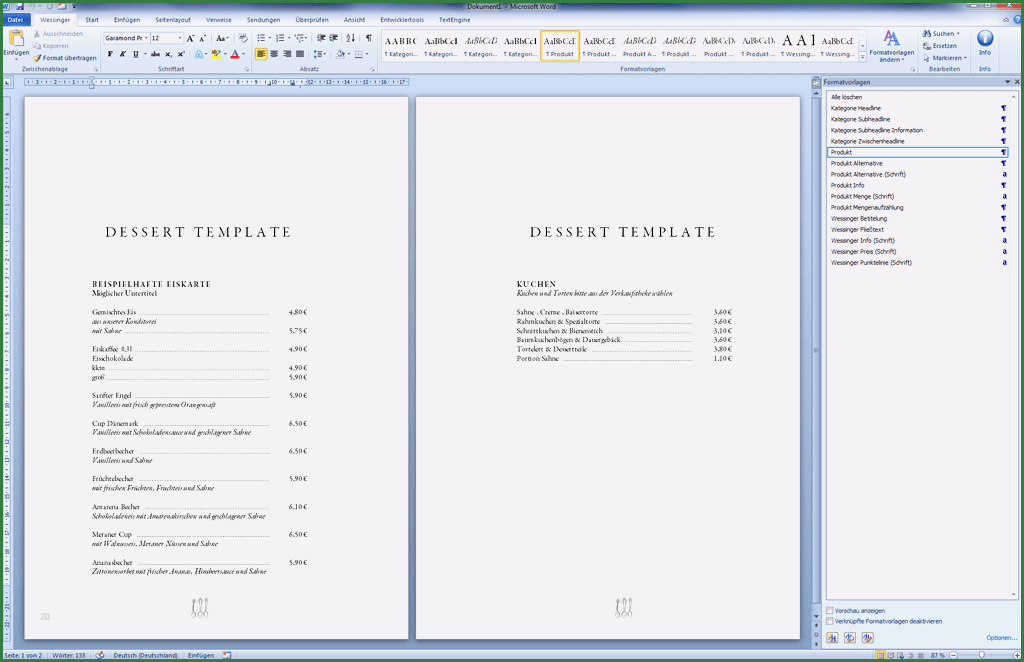
Task: Toggle Einfügen mode in status bar
Action: pos(200,655)
